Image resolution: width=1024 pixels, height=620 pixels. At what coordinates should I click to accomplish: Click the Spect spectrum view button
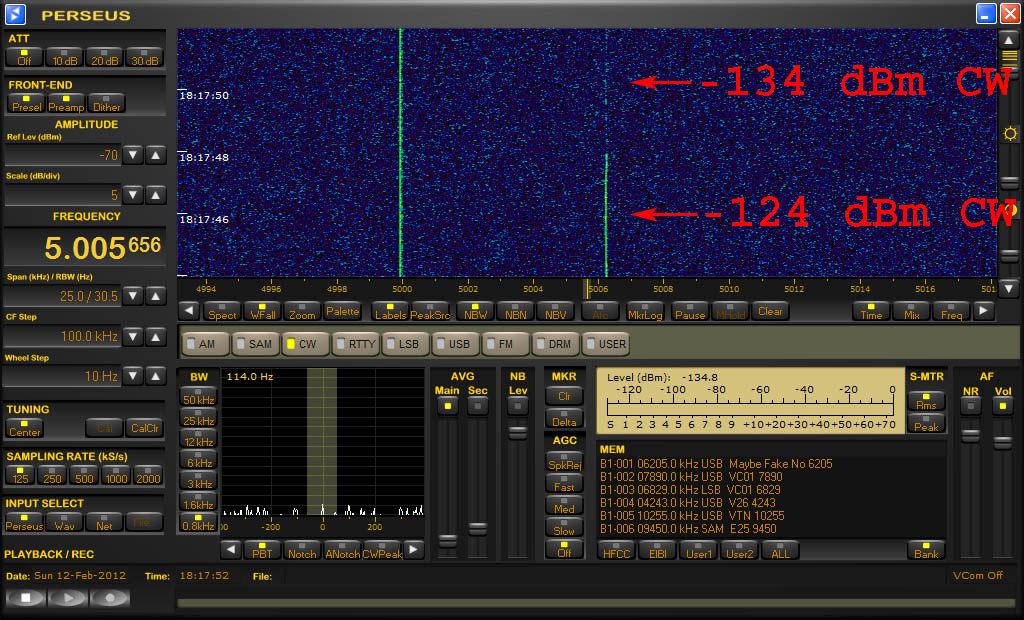click(222, 311)
